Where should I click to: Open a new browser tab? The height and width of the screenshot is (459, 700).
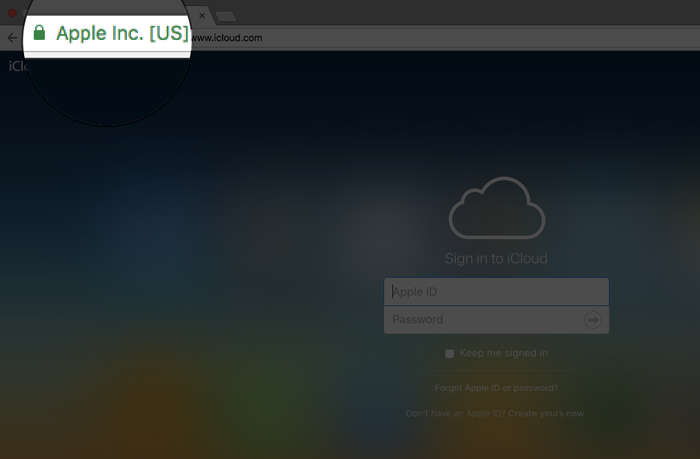(x=226, y=17)
